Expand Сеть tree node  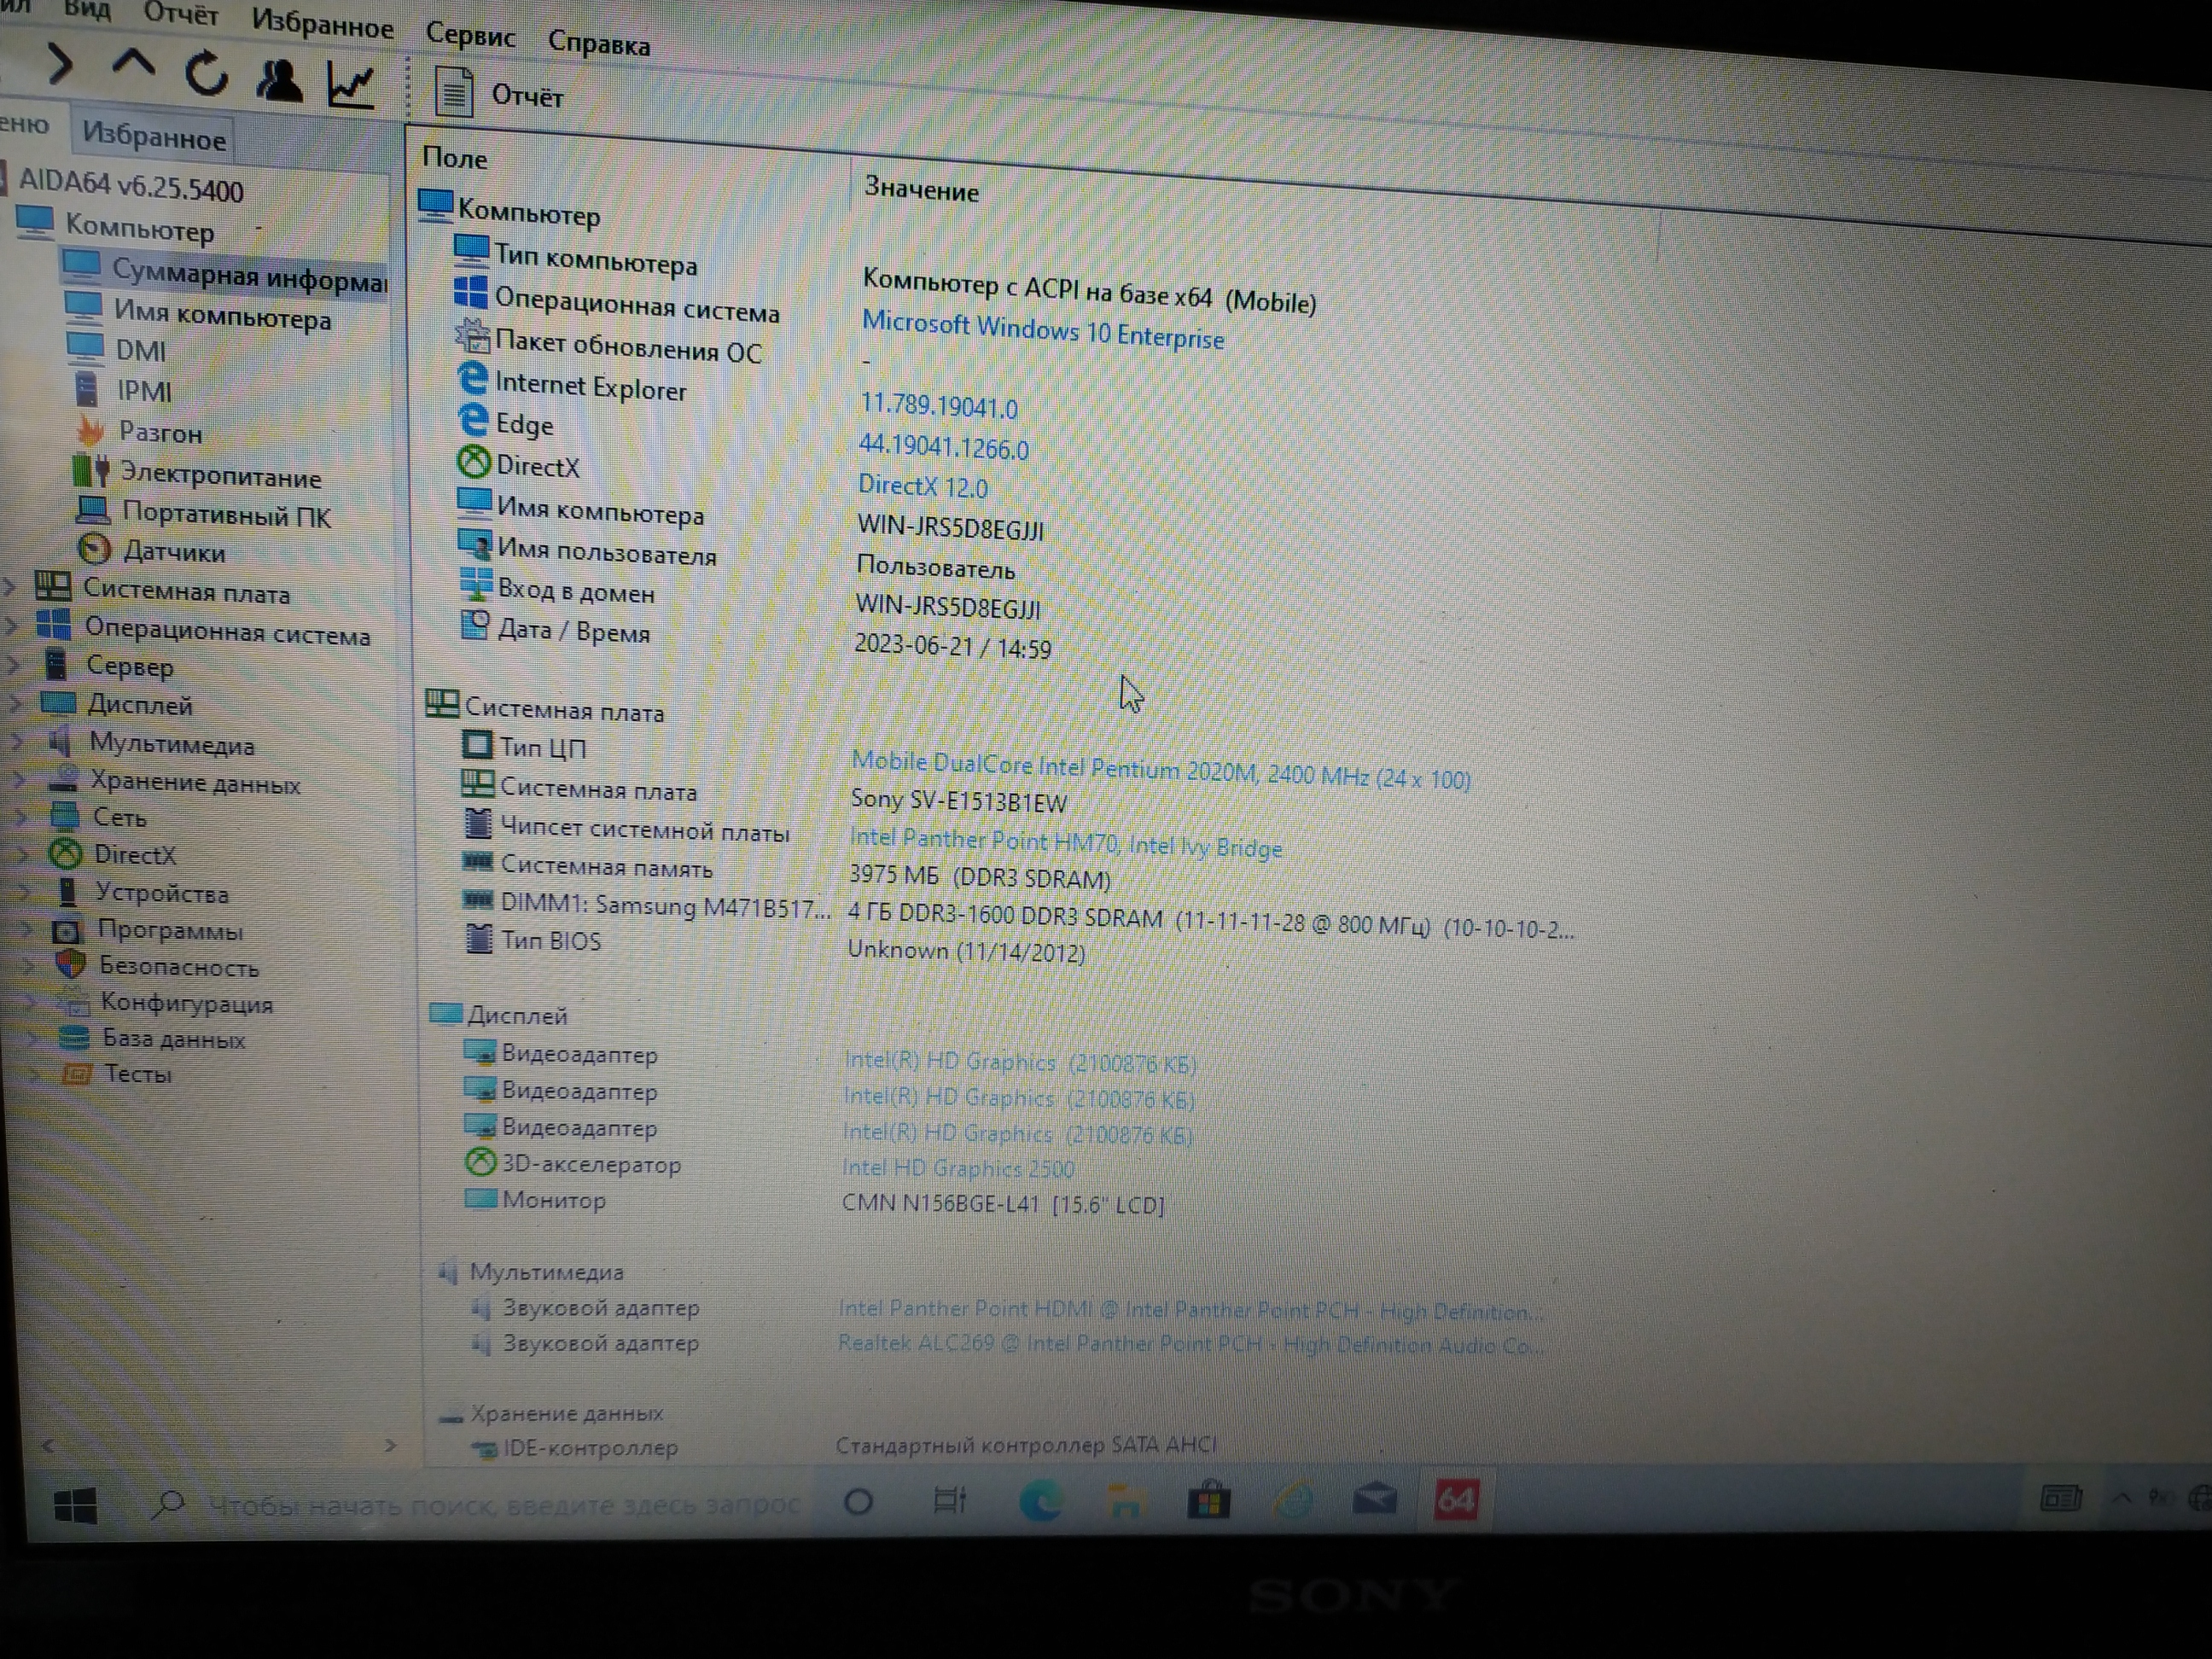(x=21, y=817)
